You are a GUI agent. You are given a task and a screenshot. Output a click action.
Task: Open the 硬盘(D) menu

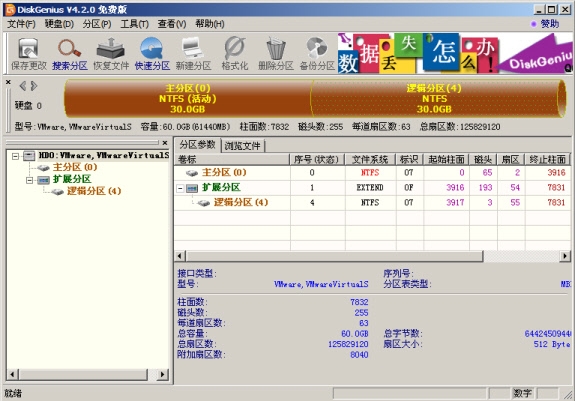point(59,24)
